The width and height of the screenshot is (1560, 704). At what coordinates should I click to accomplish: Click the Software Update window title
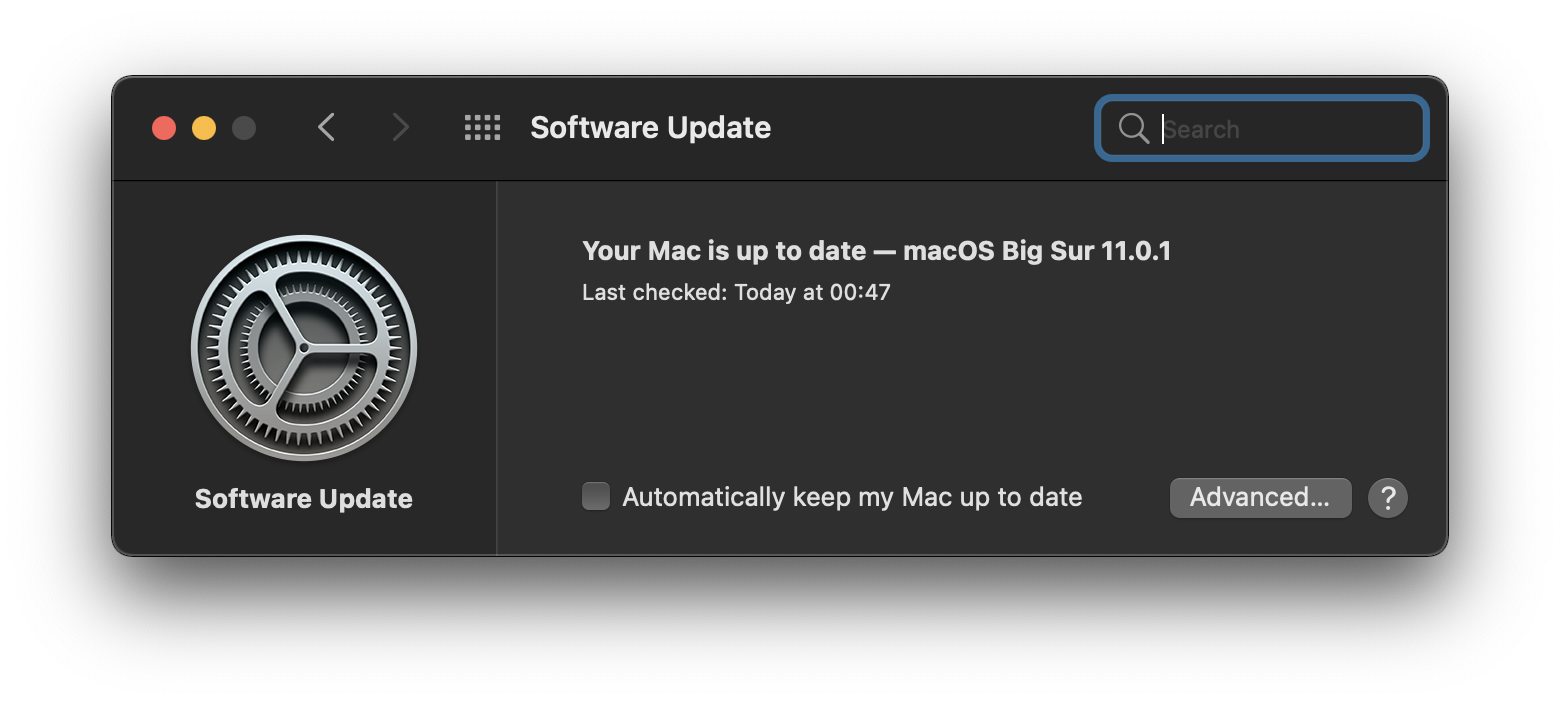coord(650,128)
